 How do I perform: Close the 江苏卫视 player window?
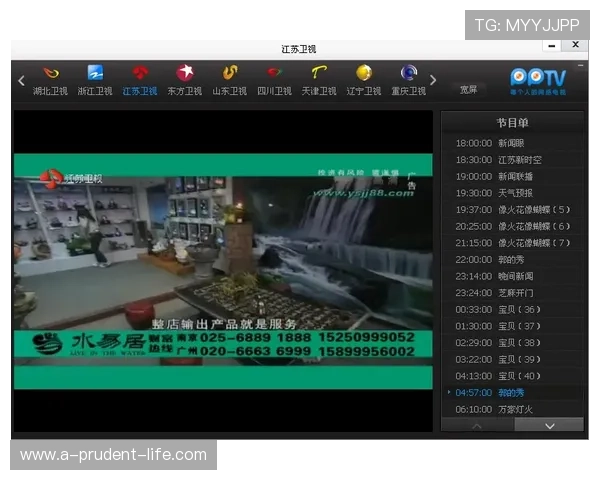[x=575, y=45]
